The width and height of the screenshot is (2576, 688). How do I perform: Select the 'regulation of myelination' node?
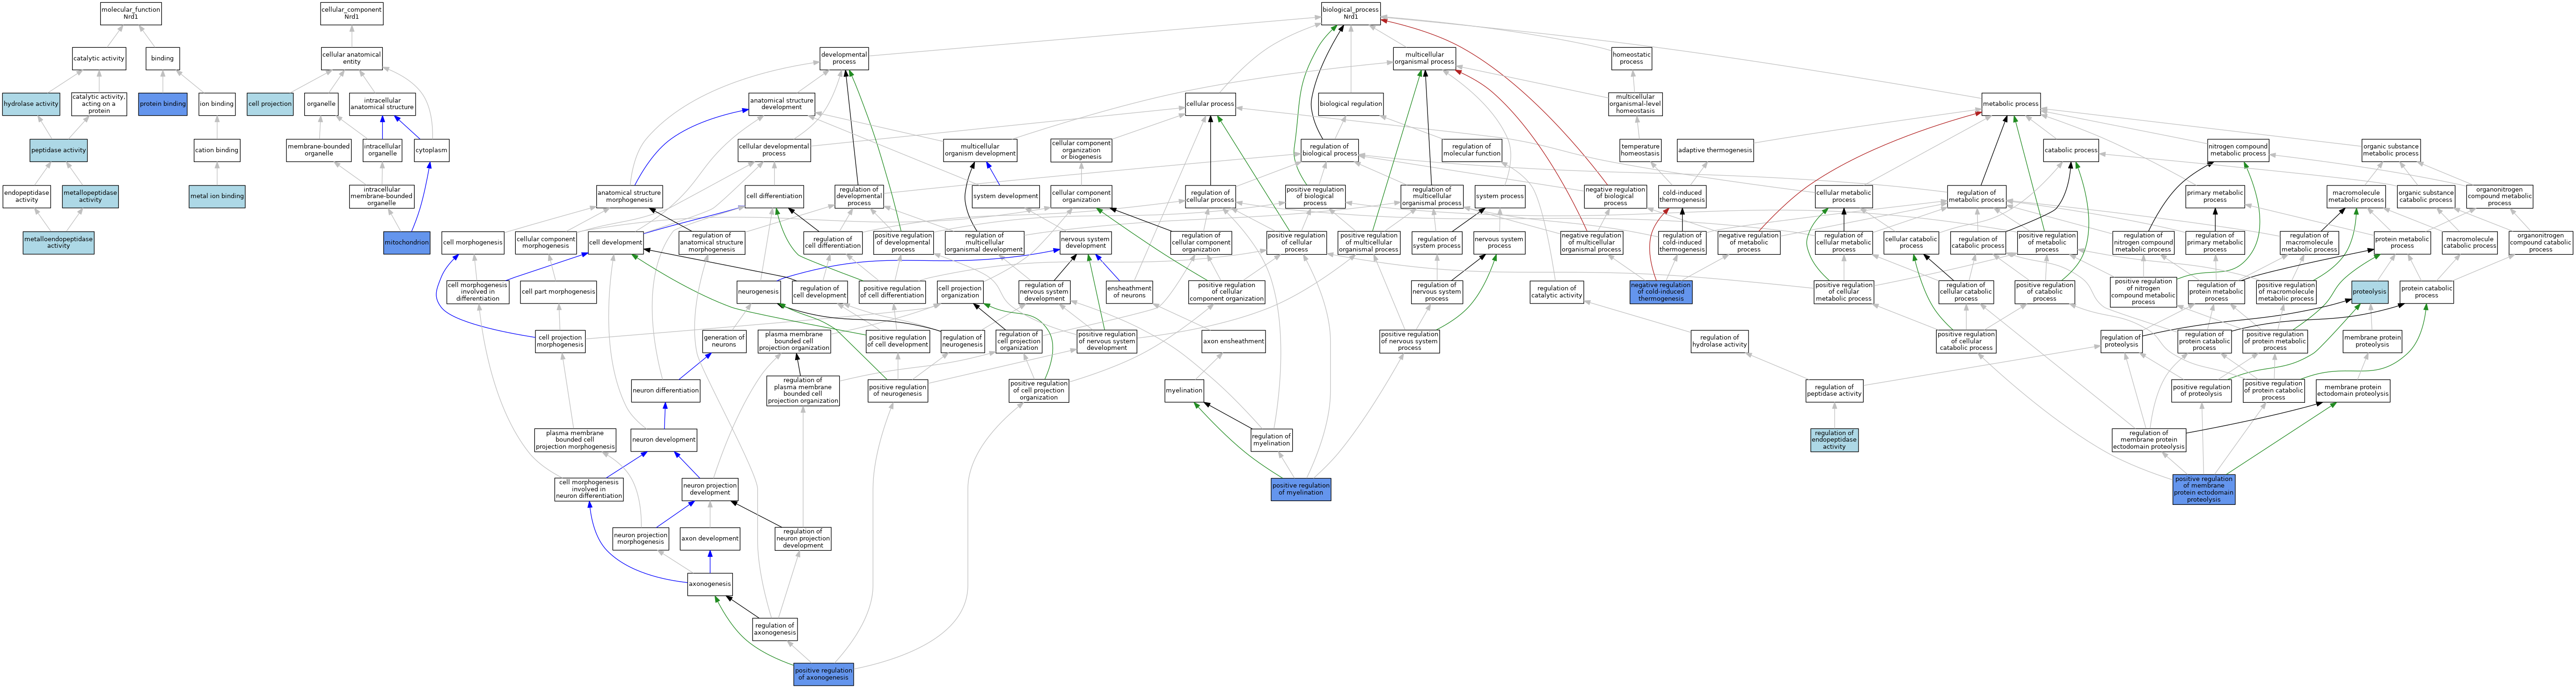(x=1272, y=440)
